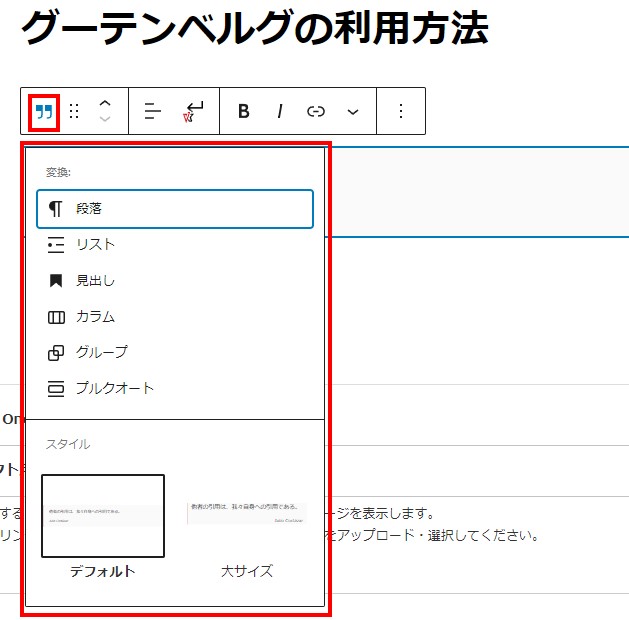Open the three-dot block options menu
This screenshot has height=620, width=629.
tap(401, 111)
